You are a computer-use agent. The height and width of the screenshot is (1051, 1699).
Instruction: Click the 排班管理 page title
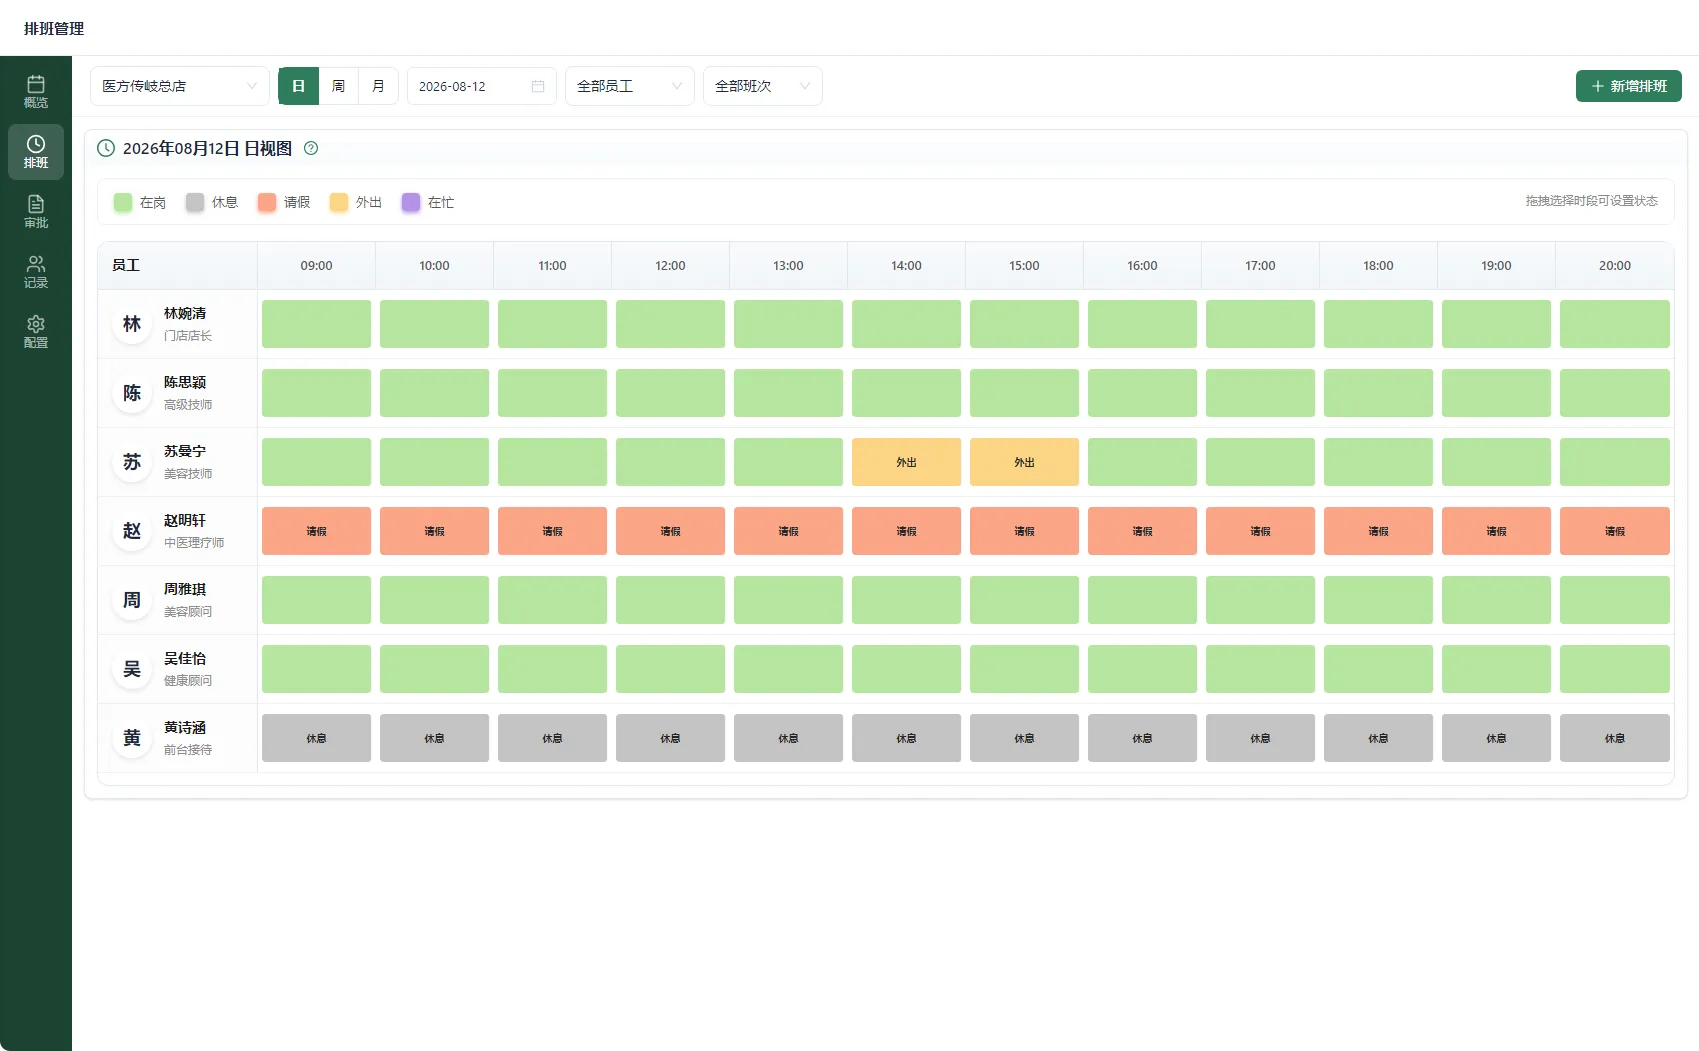point(54,29)
